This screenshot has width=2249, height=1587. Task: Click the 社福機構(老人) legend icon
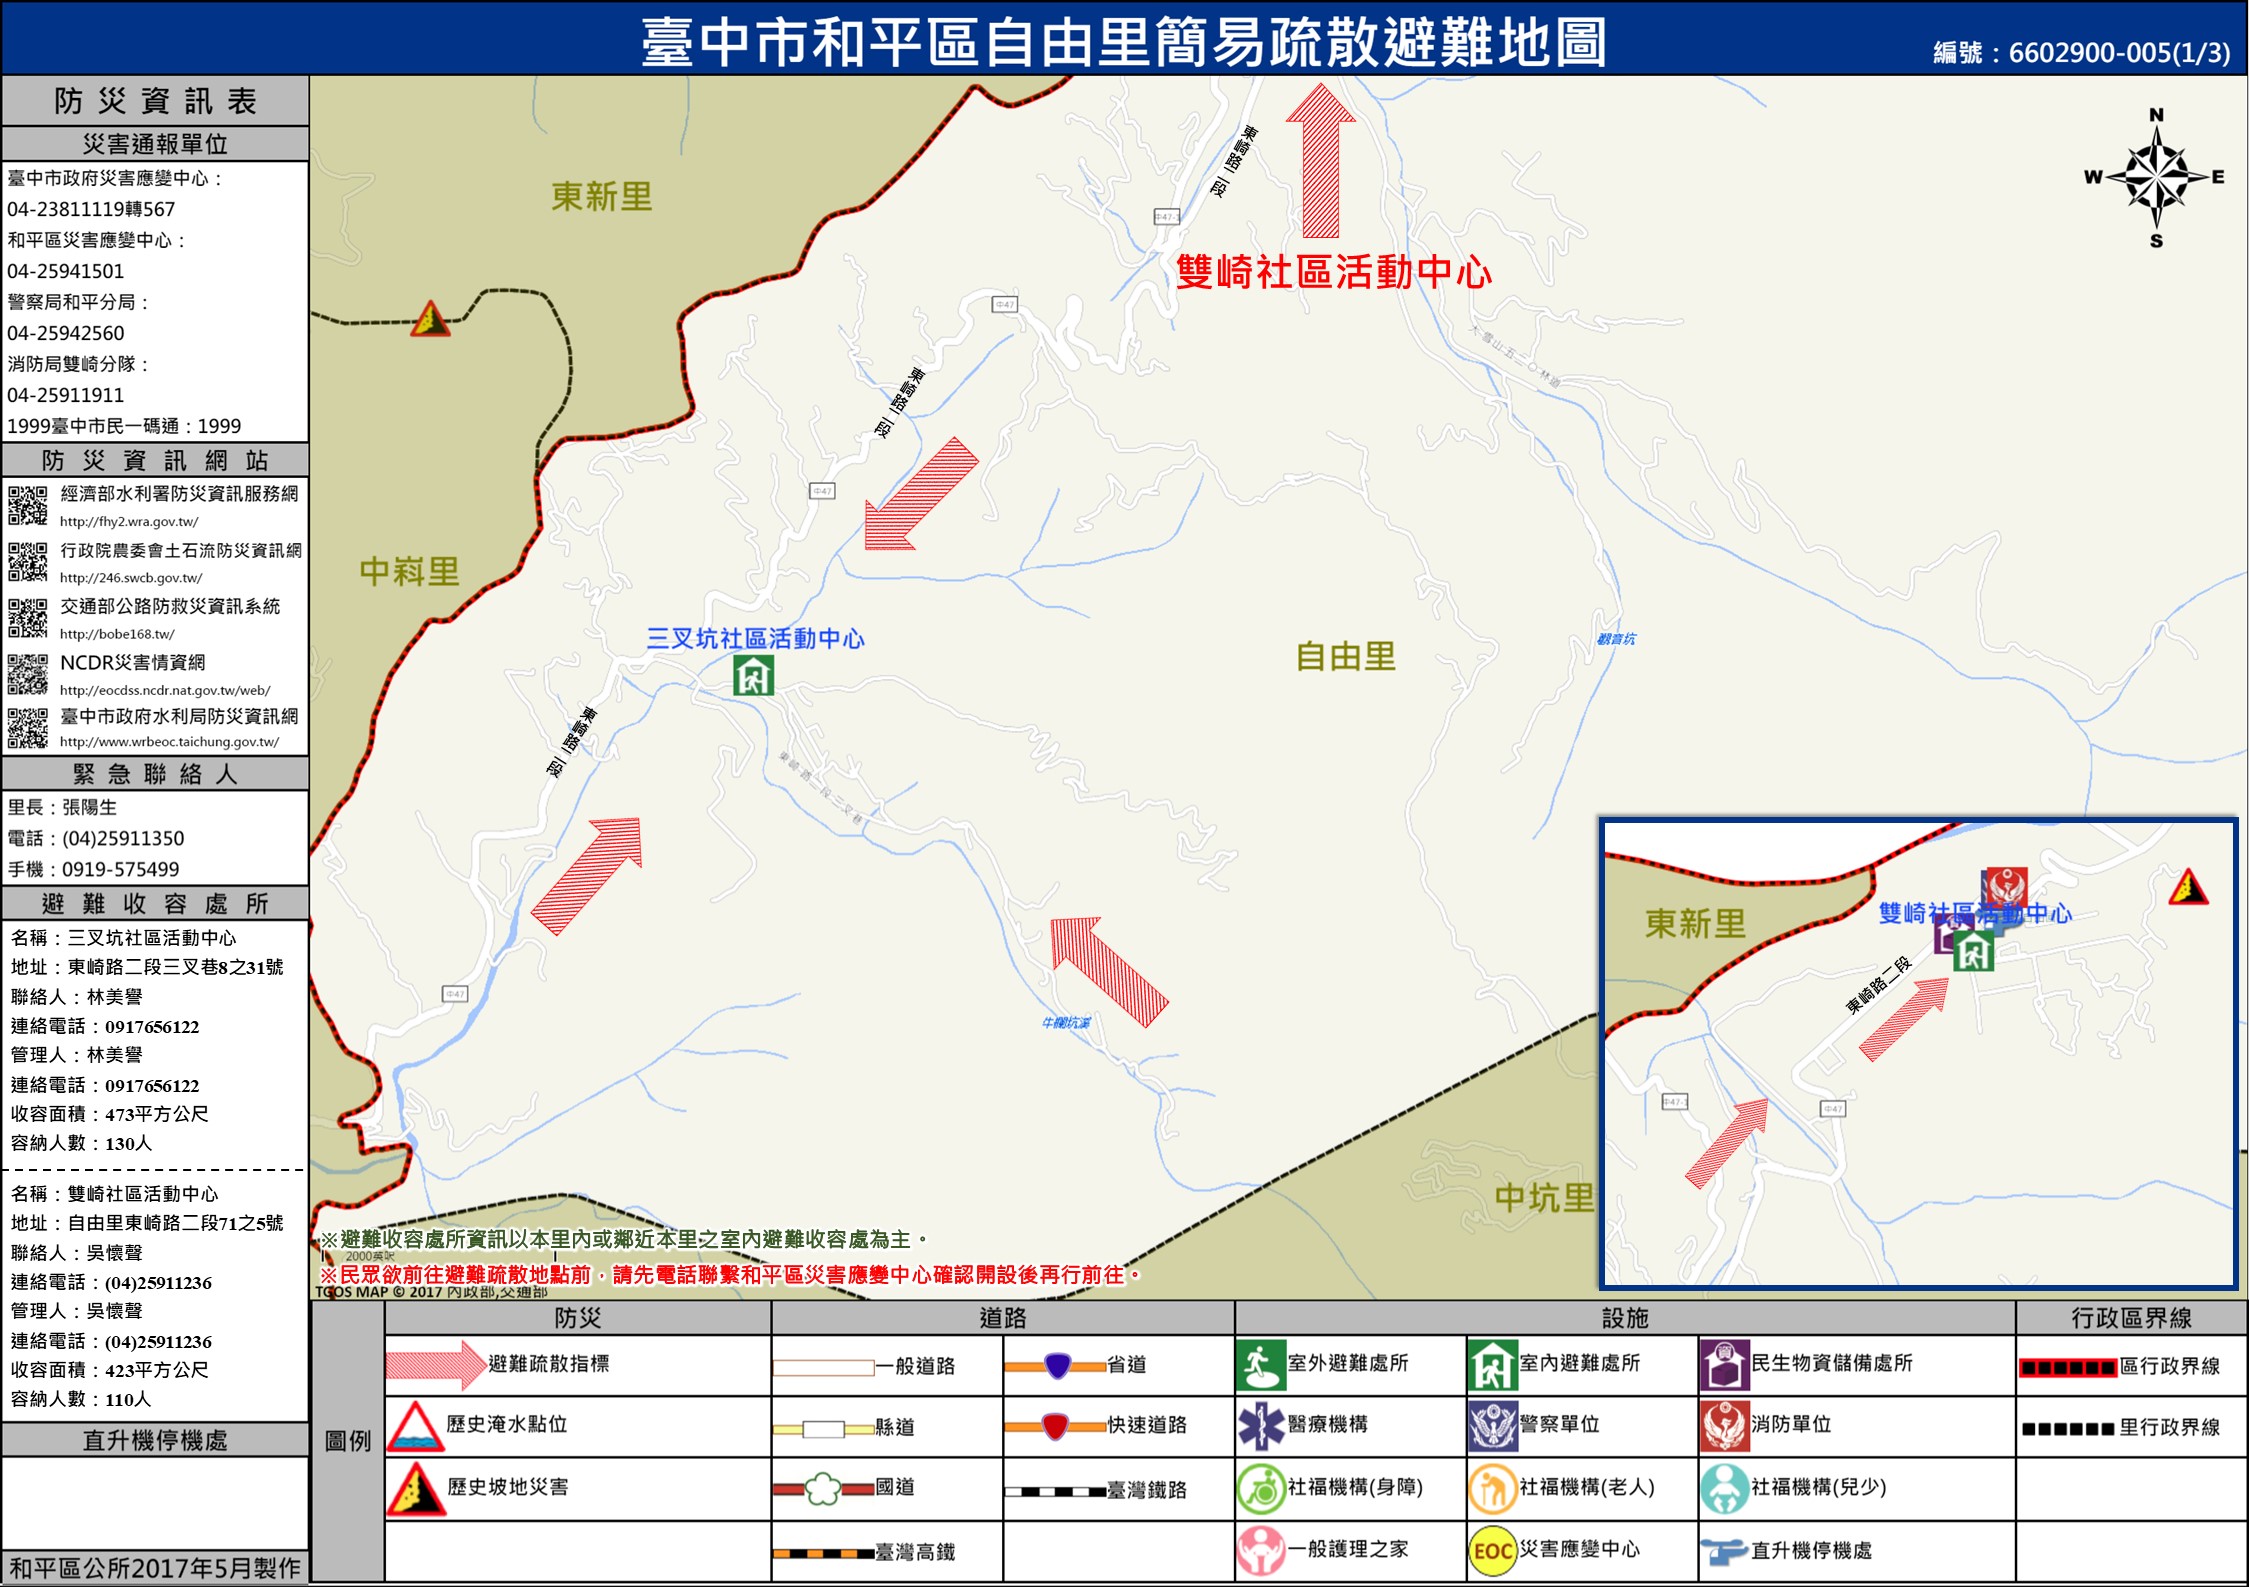[x=1492, y=1488]
